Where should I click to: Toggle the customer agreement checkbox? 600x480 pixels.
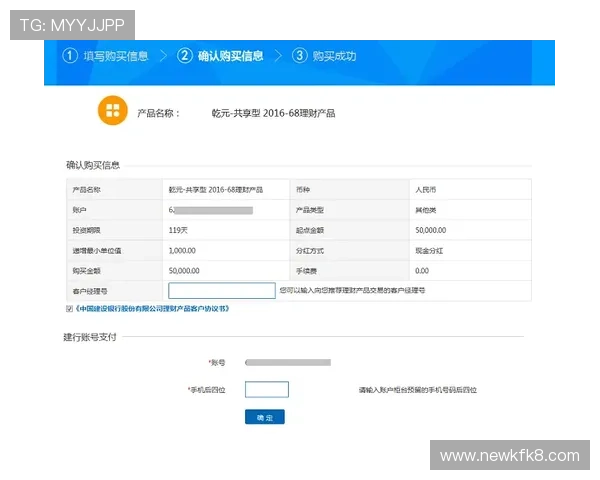69,309
